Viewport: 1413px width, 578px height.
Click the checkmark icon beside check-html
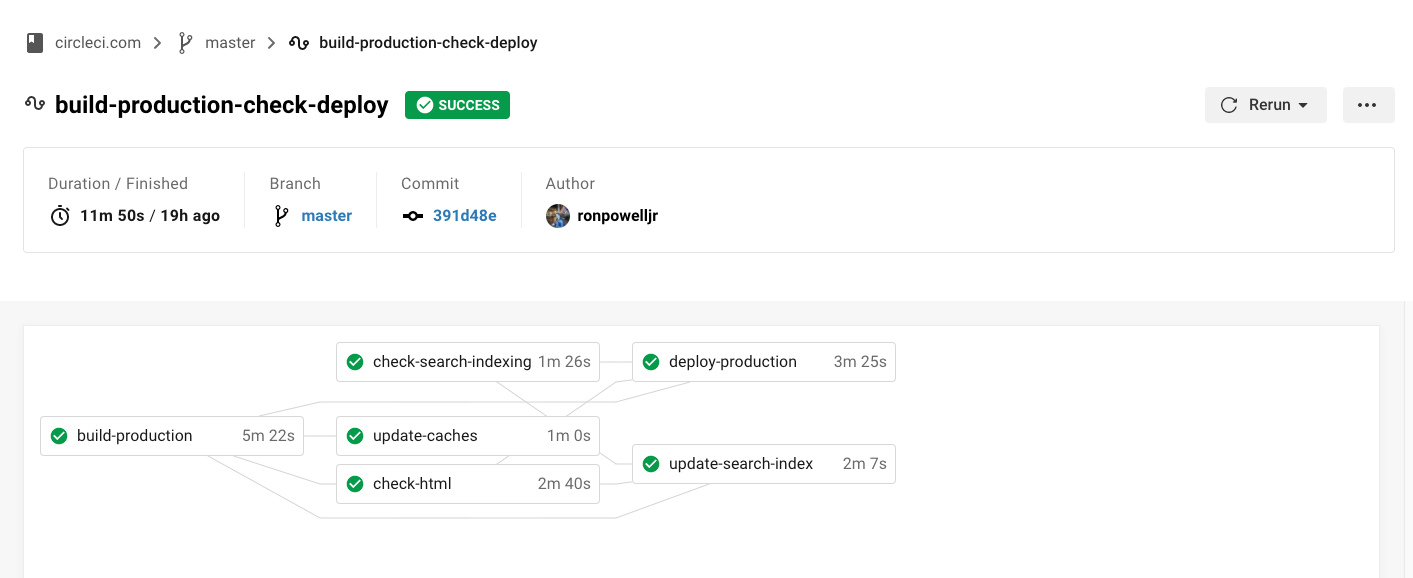[x=354, y=484]
